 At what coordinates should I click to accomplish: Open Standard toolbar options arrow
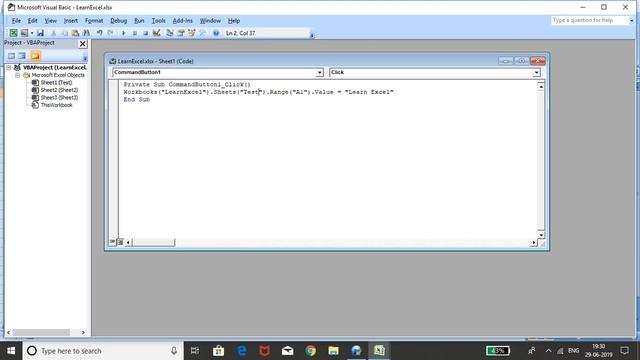(312, 35)
